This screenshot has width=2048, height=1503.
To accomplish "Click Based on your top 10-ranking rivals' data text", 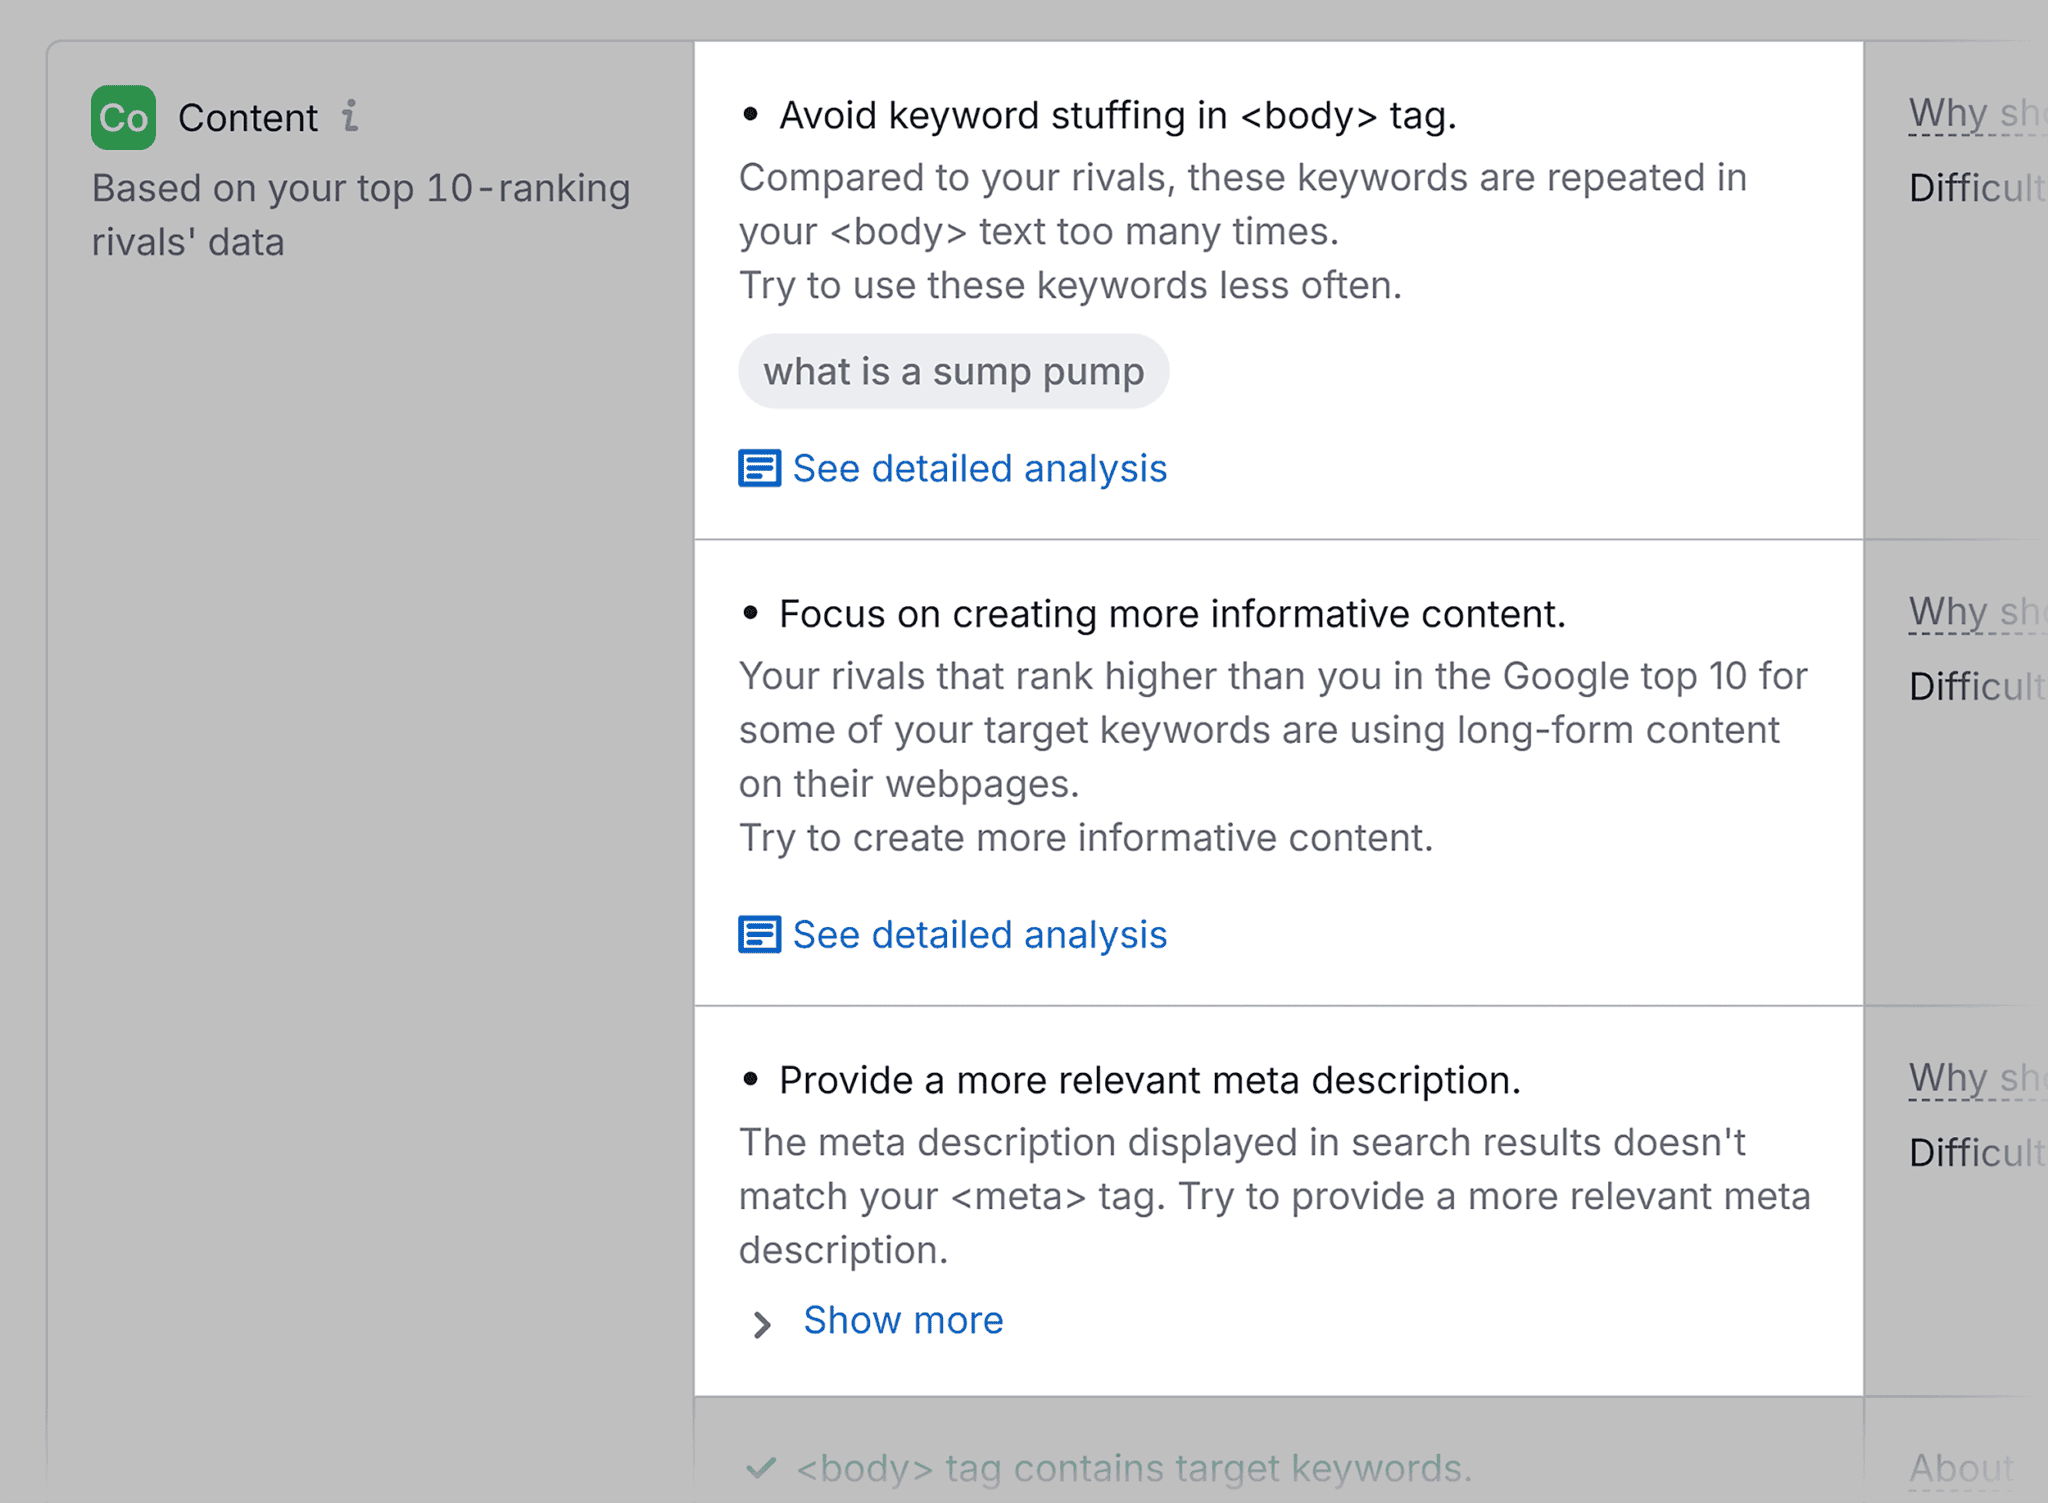I will click(x=360, y=215).
